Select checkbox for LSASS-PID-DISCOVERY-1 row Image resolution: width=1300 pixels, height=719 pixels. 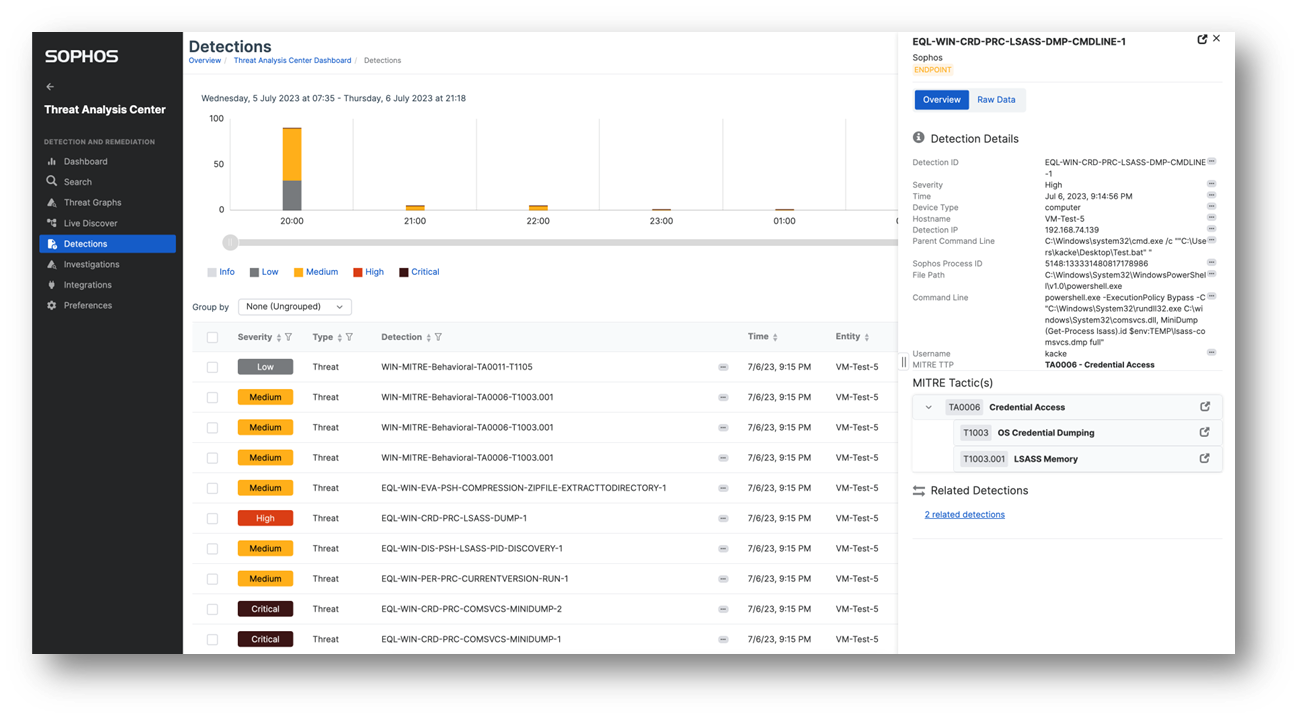point(212,548)
